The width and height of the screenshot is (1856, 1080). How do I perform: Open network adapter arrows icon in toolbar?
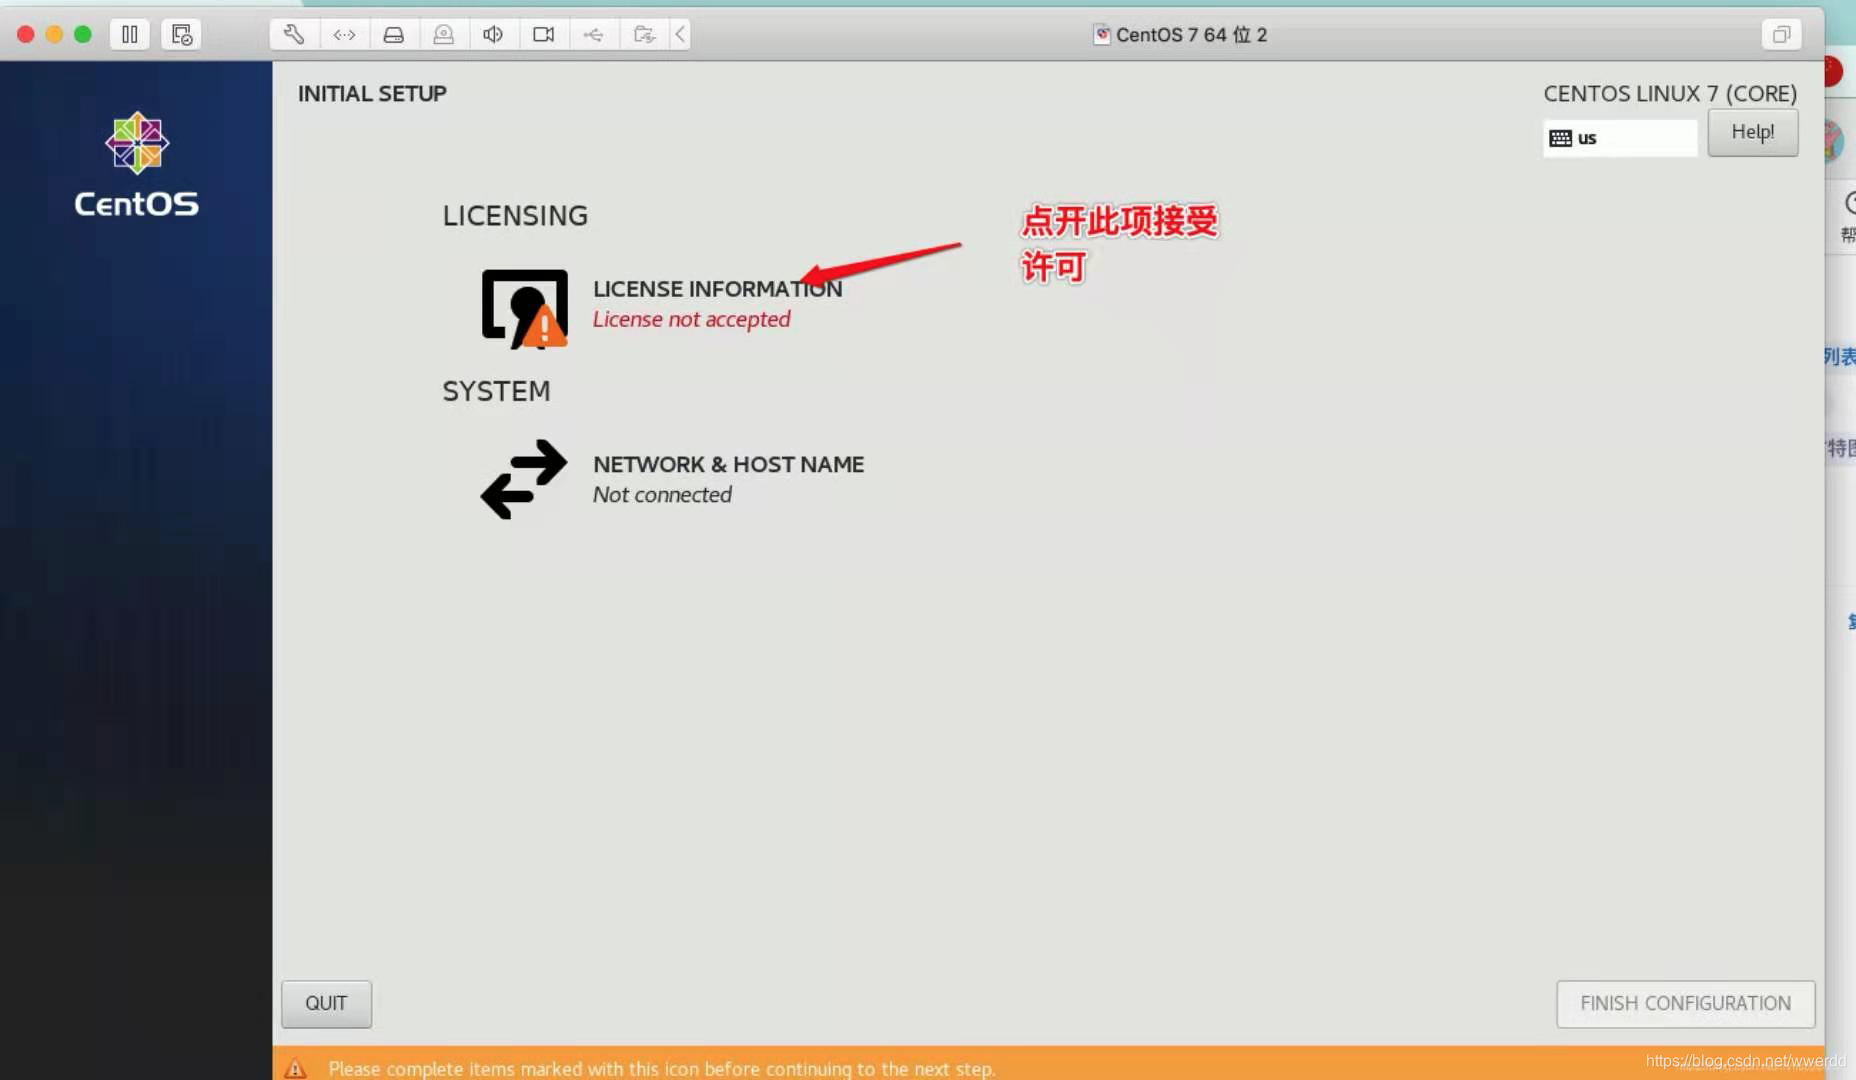tap(344, 35)
